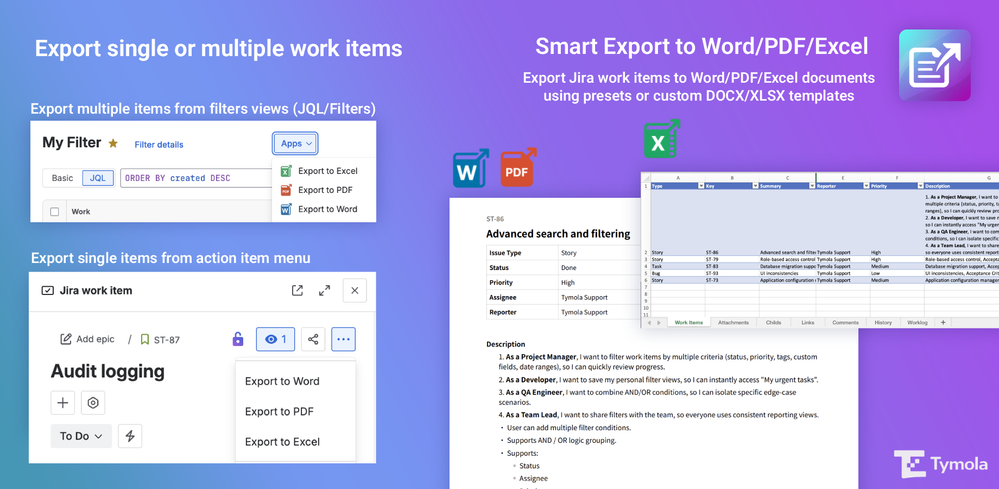Click the Audit logging title
Viewport: 999px width, 489px height.
coord(108,371)
